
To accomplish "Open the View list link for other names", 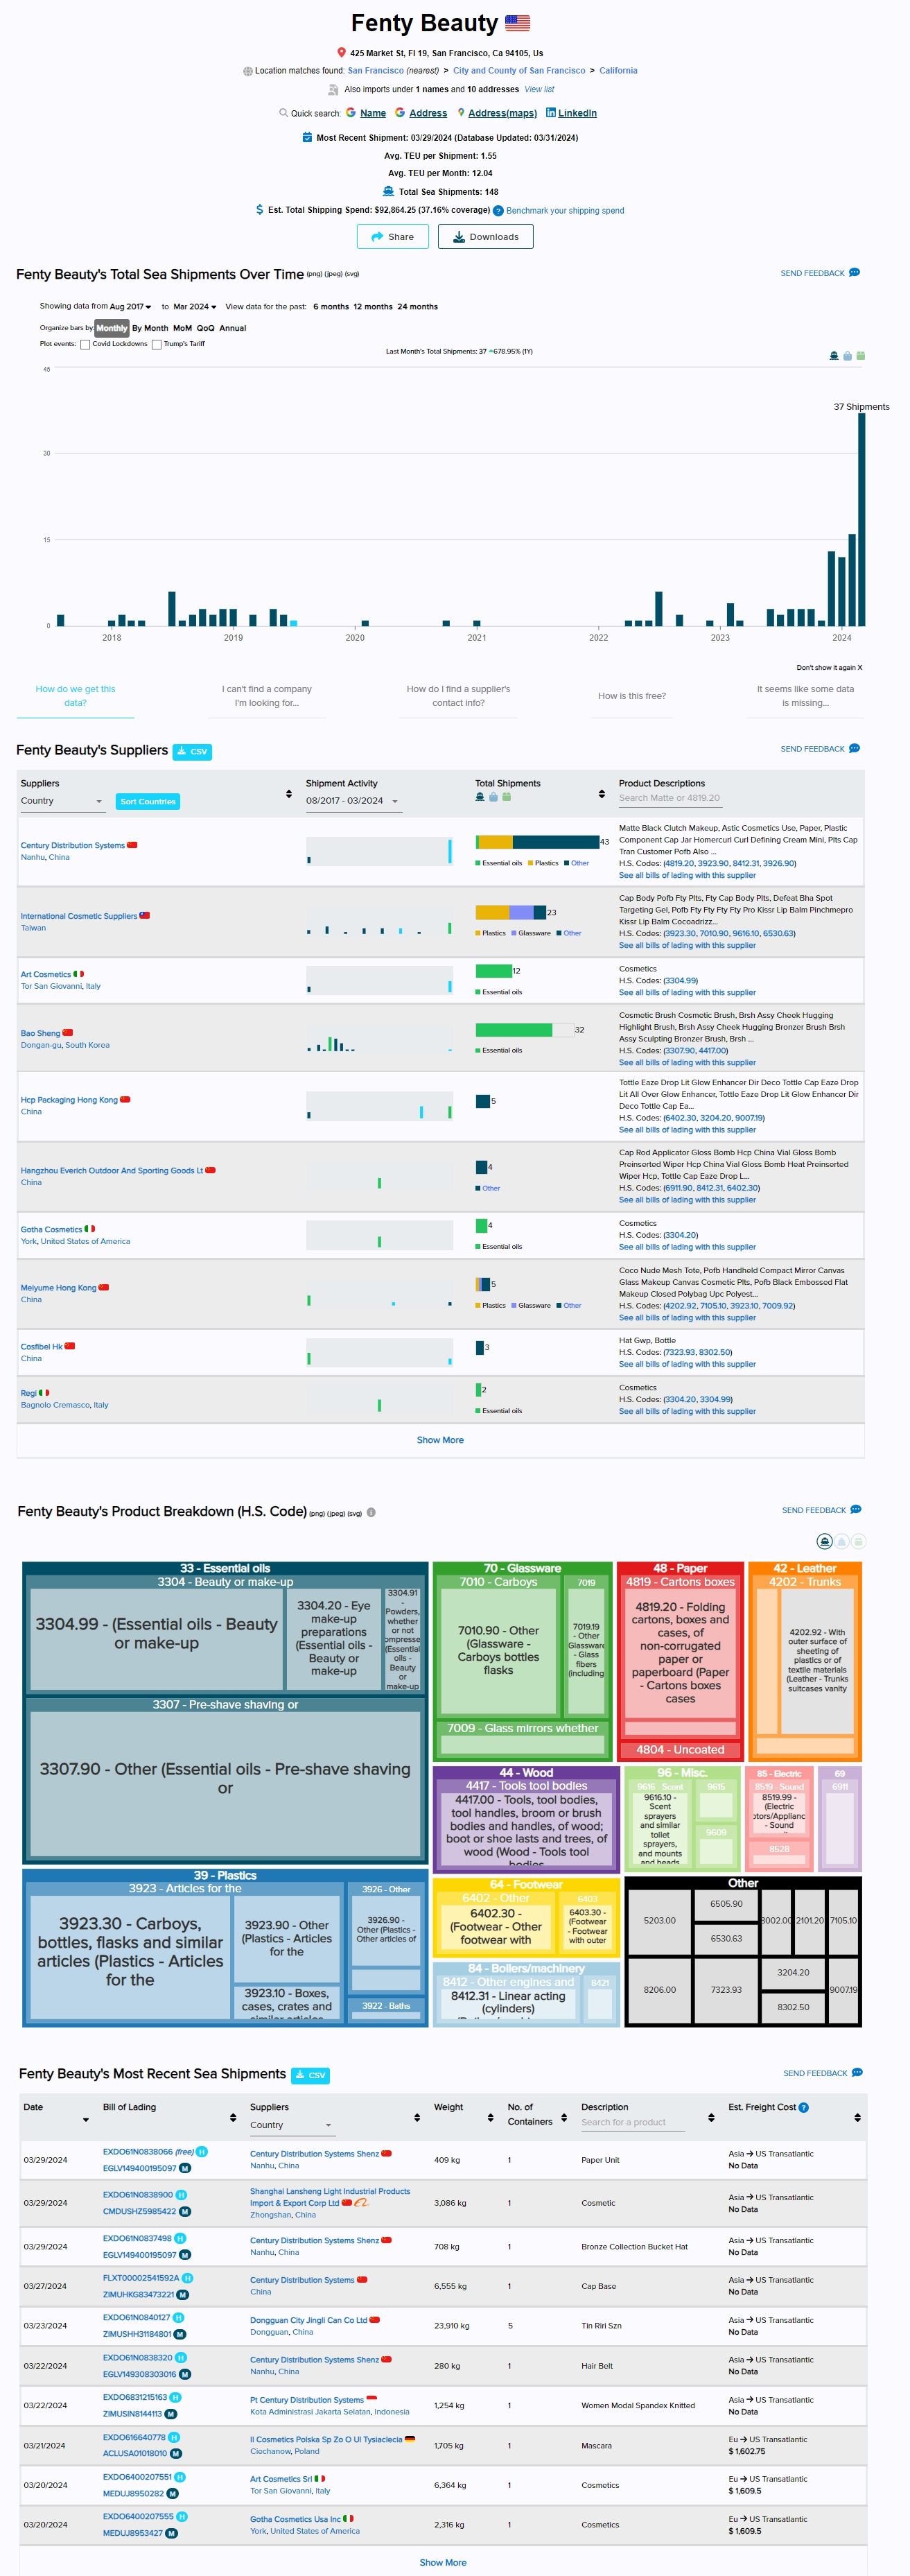I will (539, 90).
